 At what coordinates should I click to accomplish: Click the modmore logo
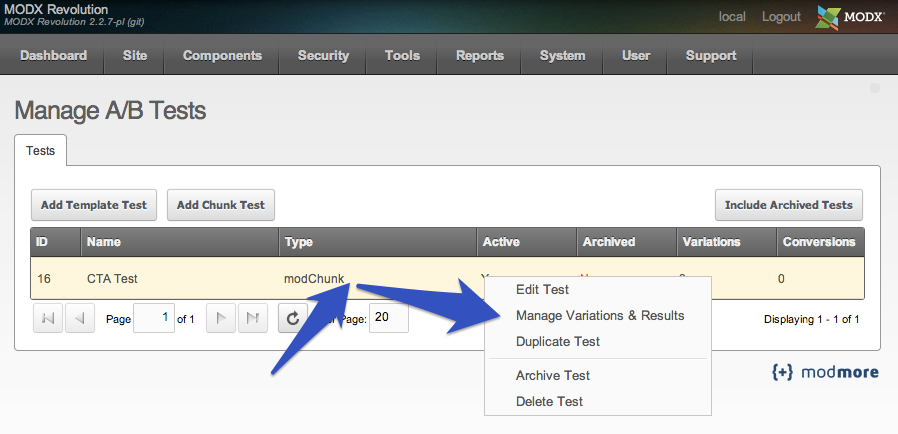[825, 372]
